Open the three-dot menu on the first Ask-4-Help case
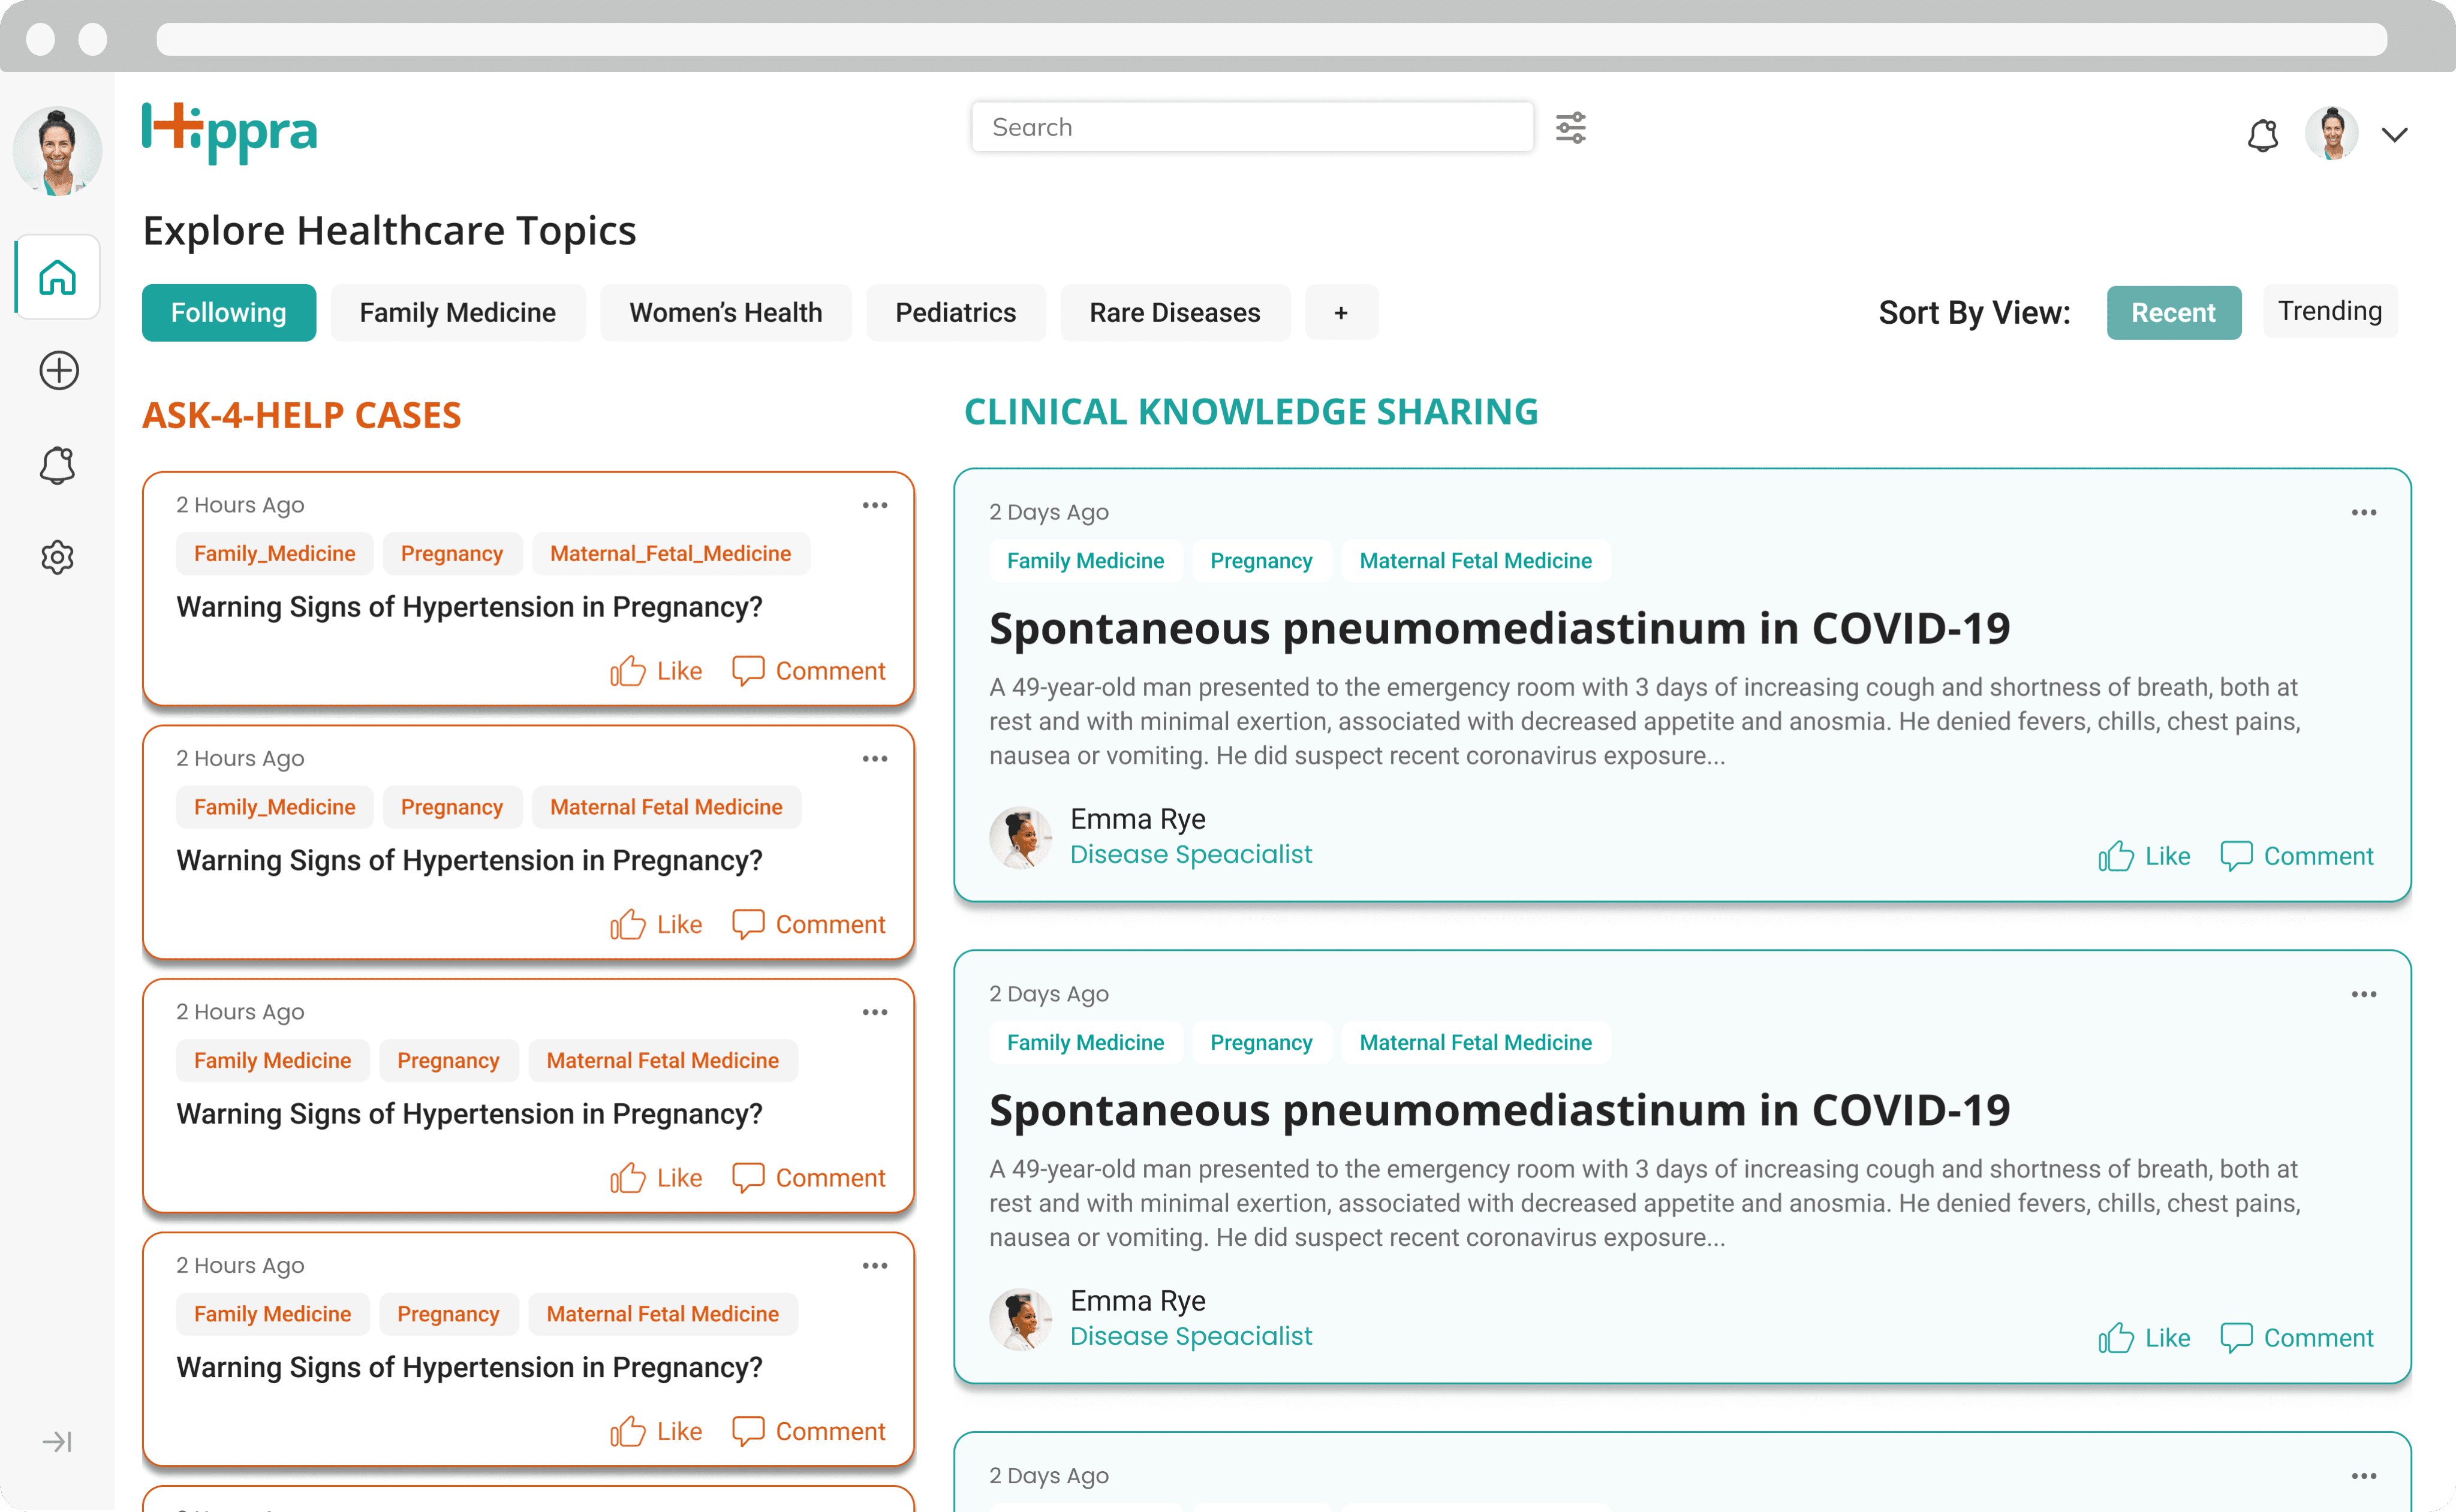This screenshot has width=2456, height=1512. point(874,505)
